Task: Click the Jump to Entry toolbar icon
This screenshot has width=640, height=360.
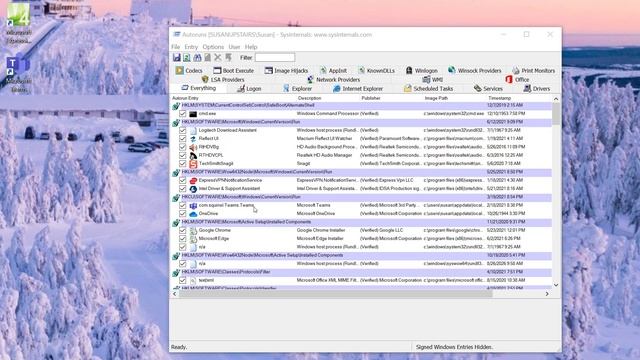Action: tap(228, 58)
